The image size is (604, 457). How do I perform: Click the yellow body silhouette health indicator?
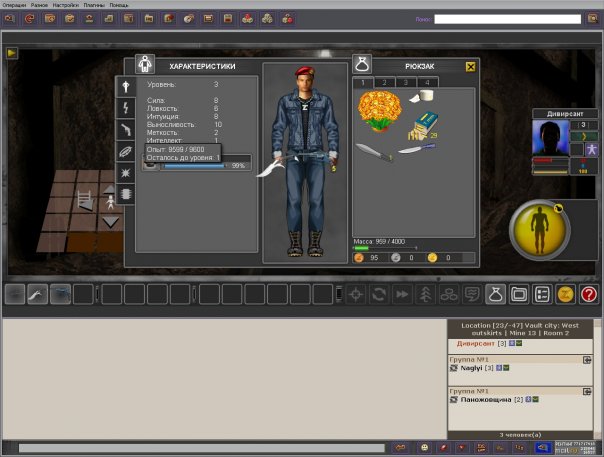[x=540, y=231]
